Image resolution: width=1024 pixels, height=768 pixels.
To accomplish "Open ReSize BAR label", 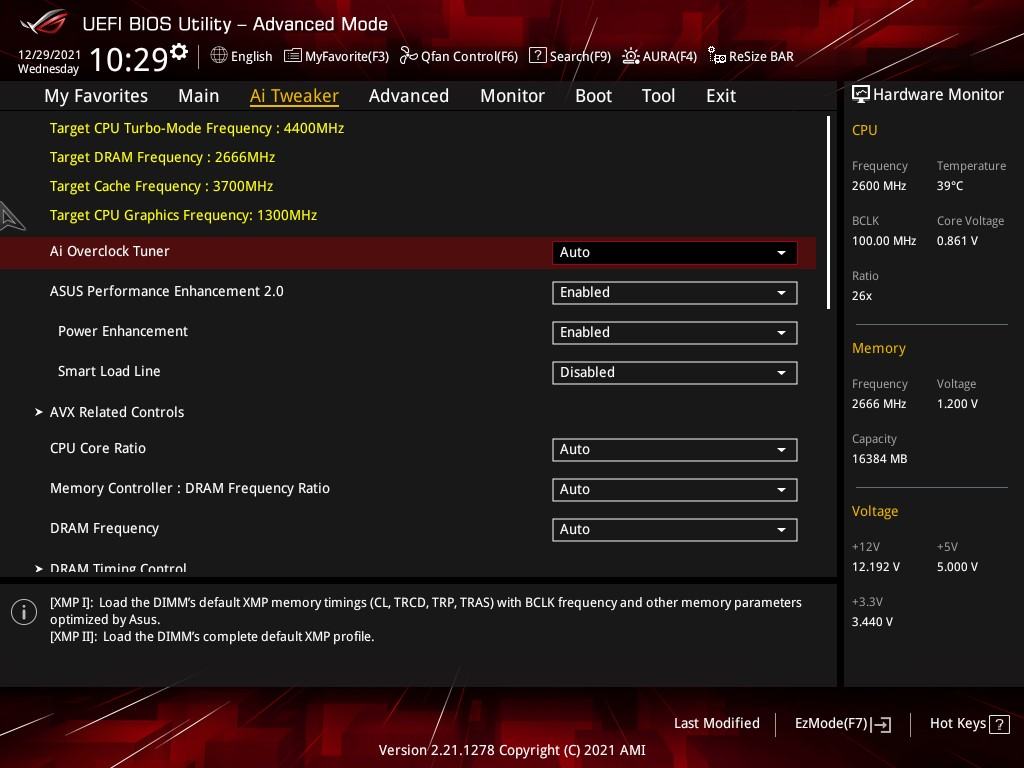I will pos(761,56).
